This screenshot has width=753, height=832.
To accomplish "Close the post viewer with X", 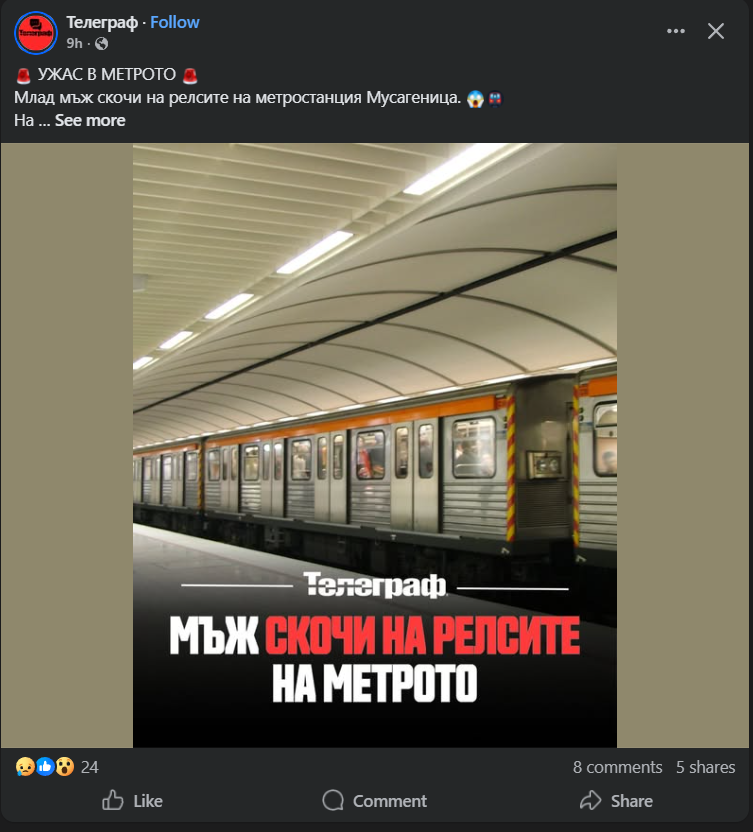I will pos(716,31).
